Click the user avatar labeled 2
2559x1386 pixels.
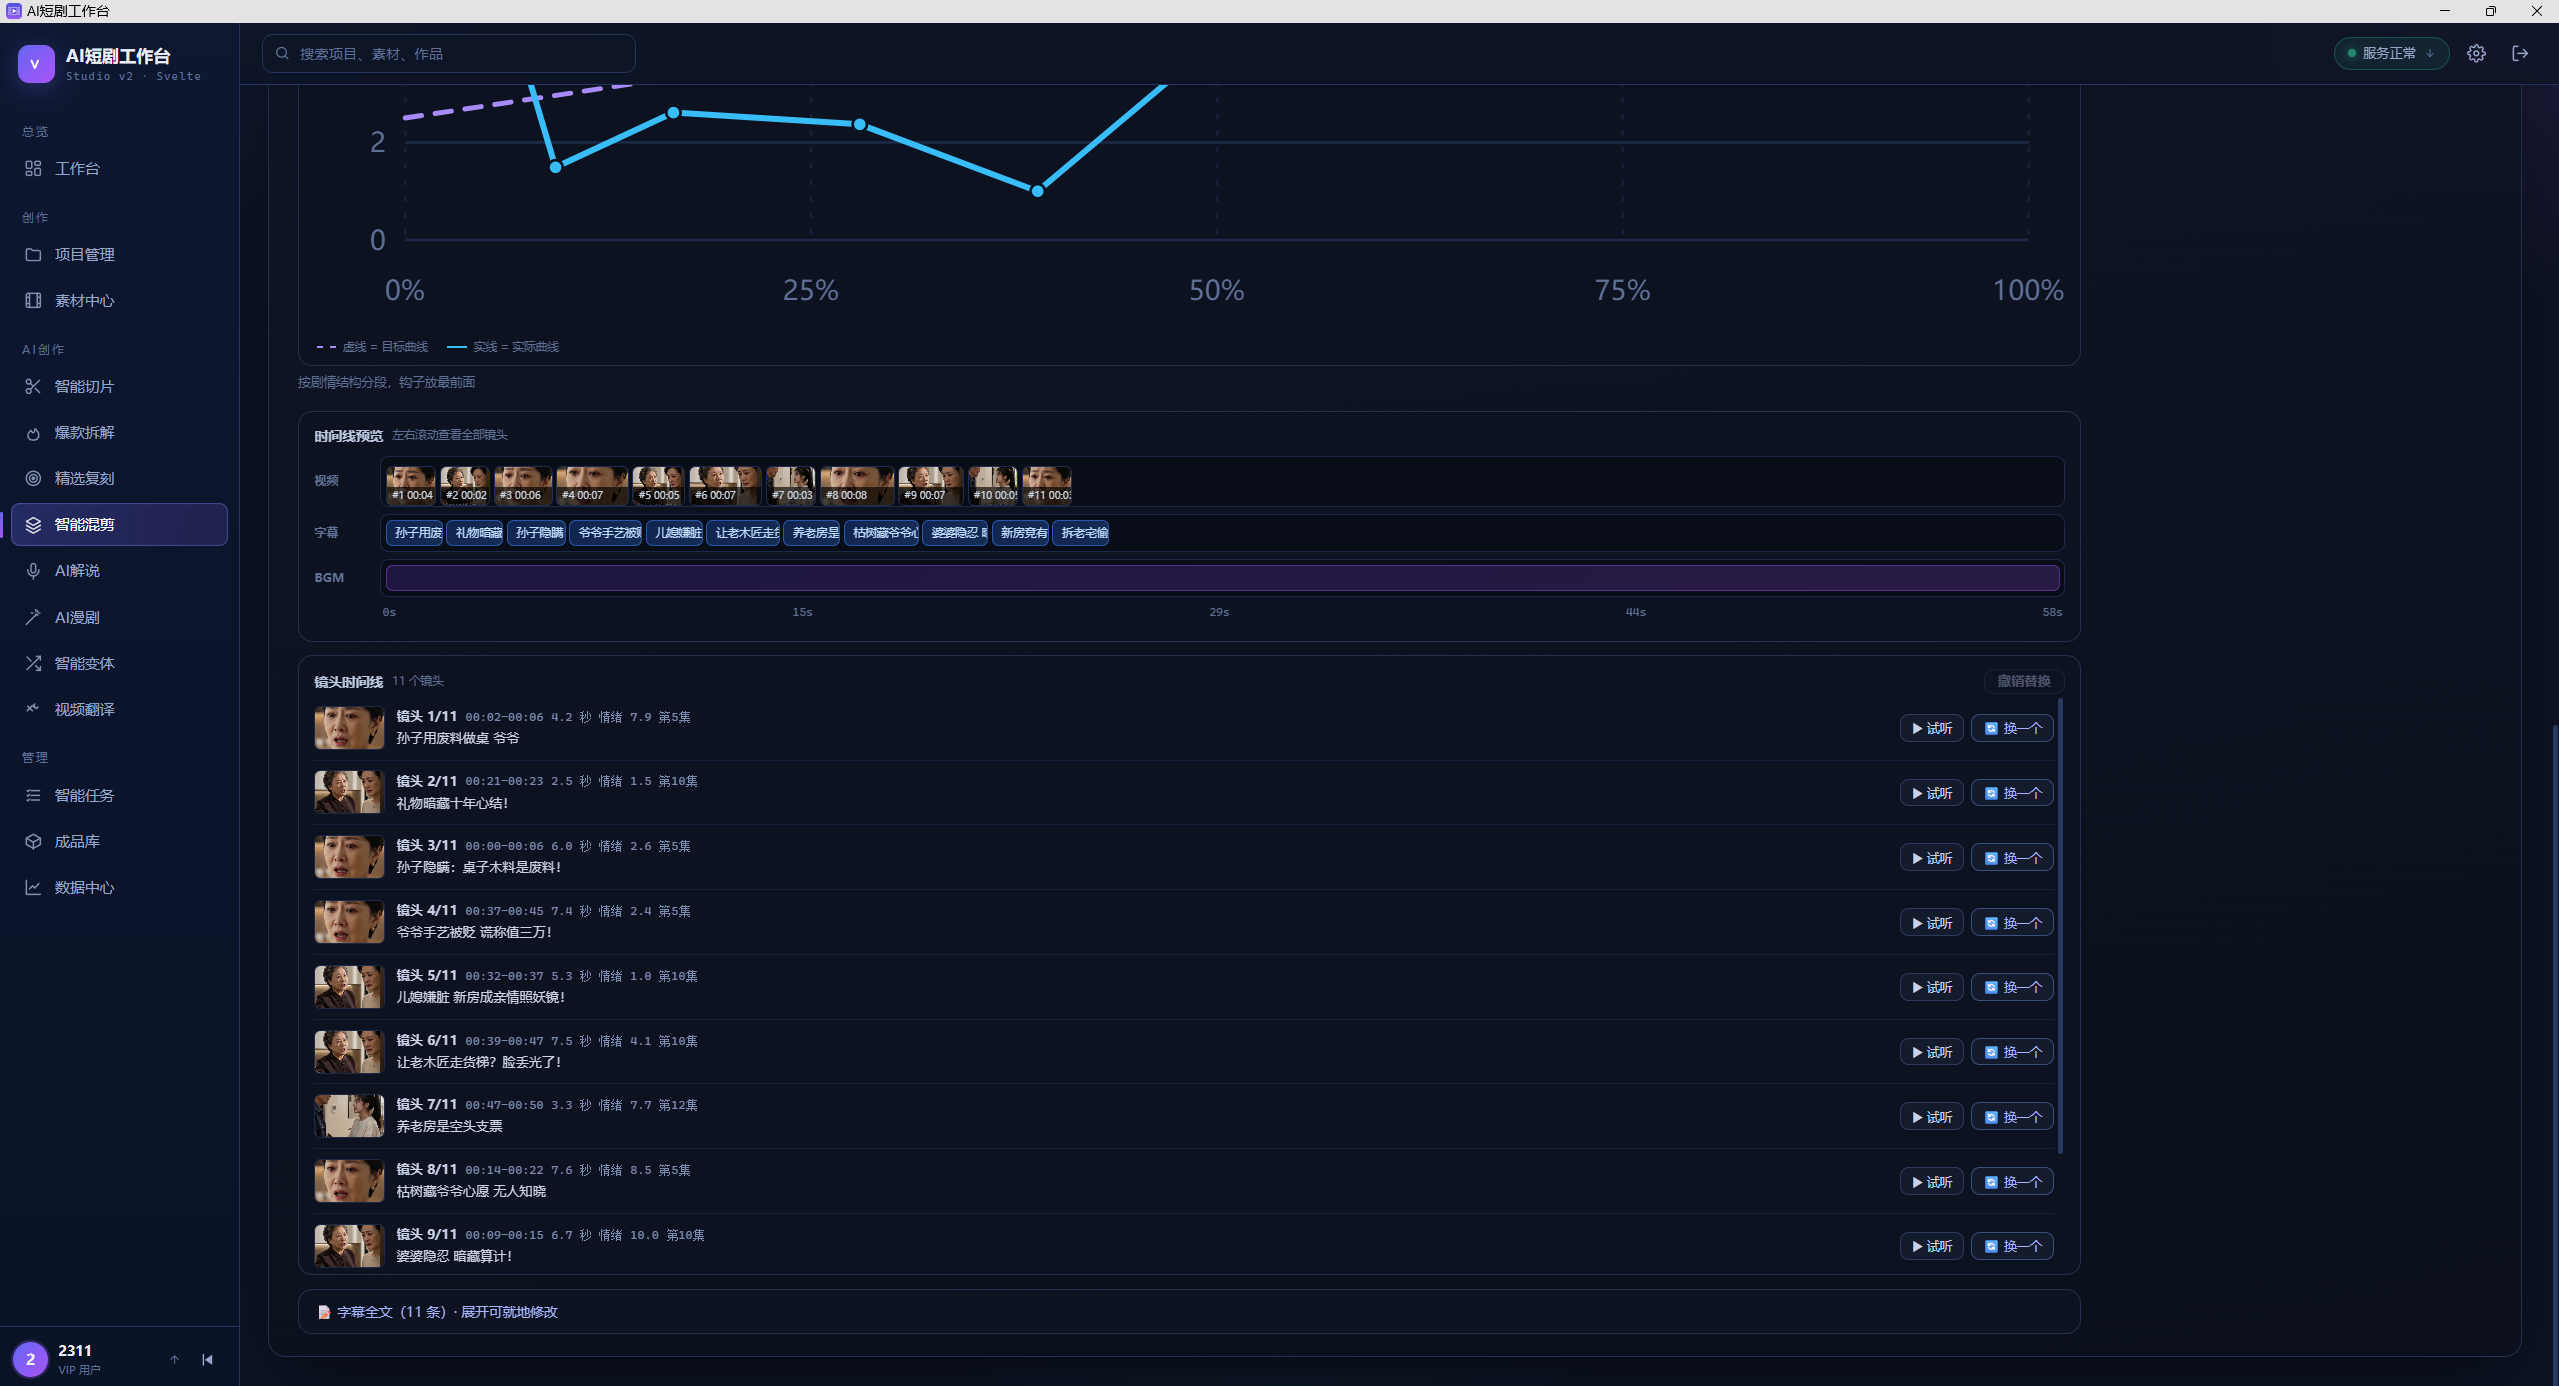[x=30, y=1359]
